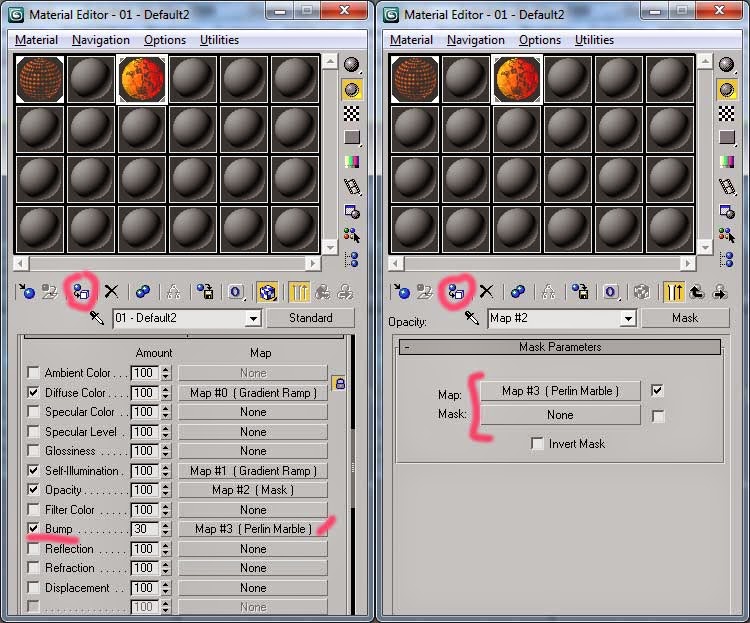The height and width of the screenshot is (623, 750).
Task: Toggle Show Map in Viewport in left editor
Action: pyautogui.click(x=267, y=291)
